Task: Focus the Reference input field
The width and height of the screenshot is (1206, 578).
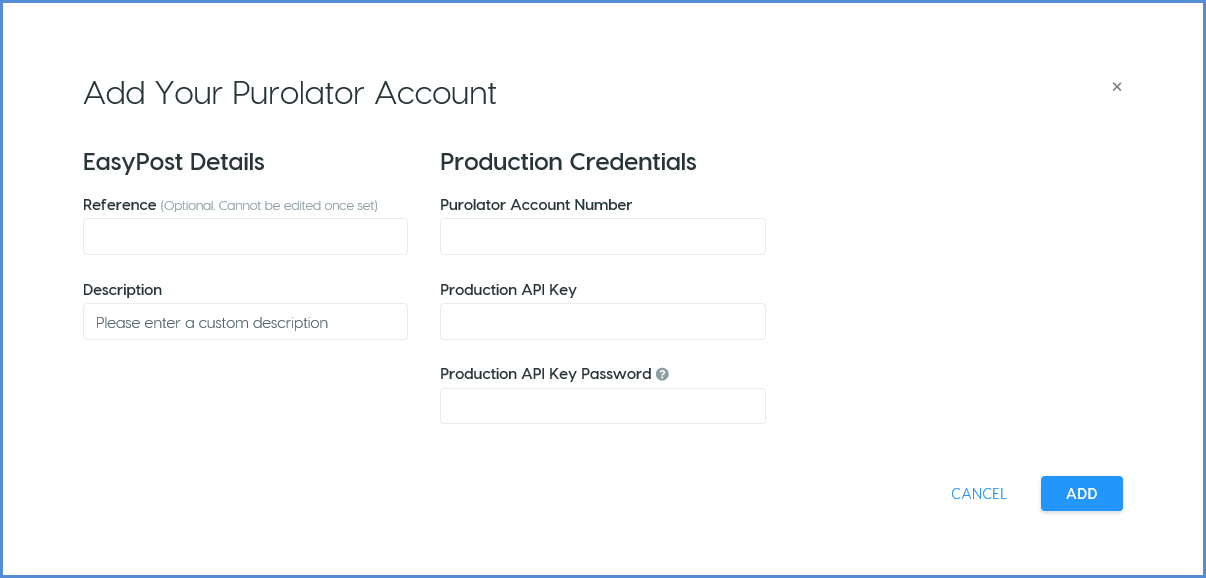Action: tap(245, 237)
